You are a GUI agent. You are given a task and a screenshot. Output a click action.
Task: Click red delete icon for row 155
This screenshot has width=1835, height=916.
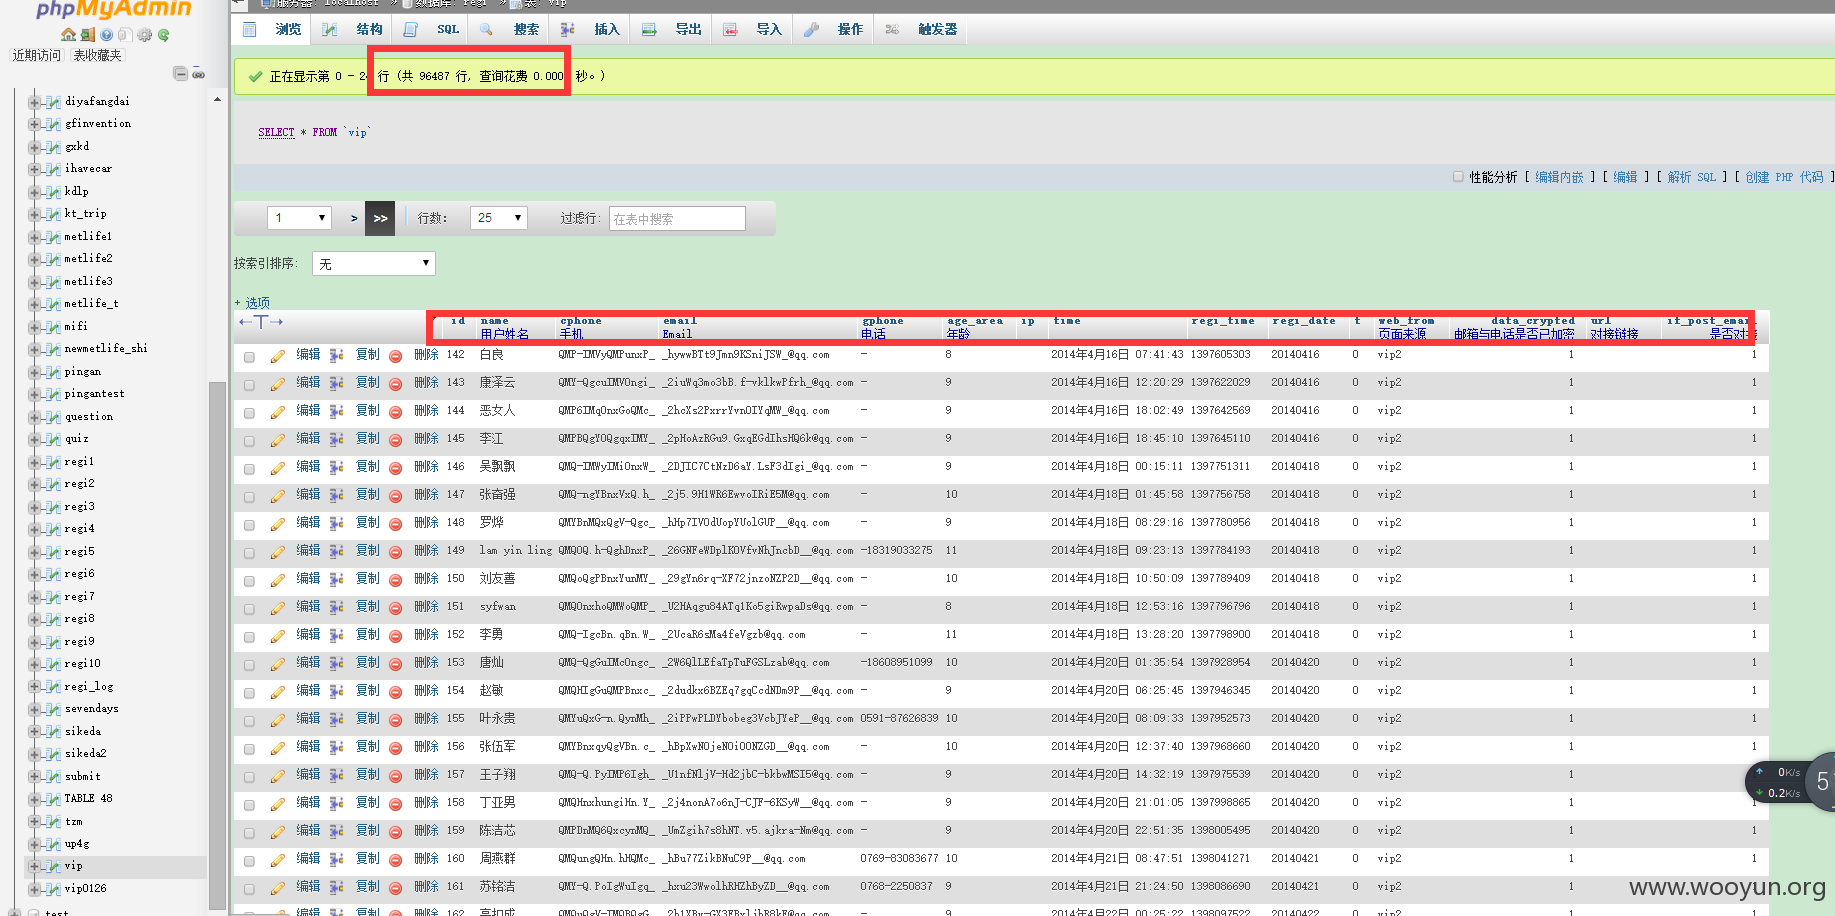coord(396,720)
